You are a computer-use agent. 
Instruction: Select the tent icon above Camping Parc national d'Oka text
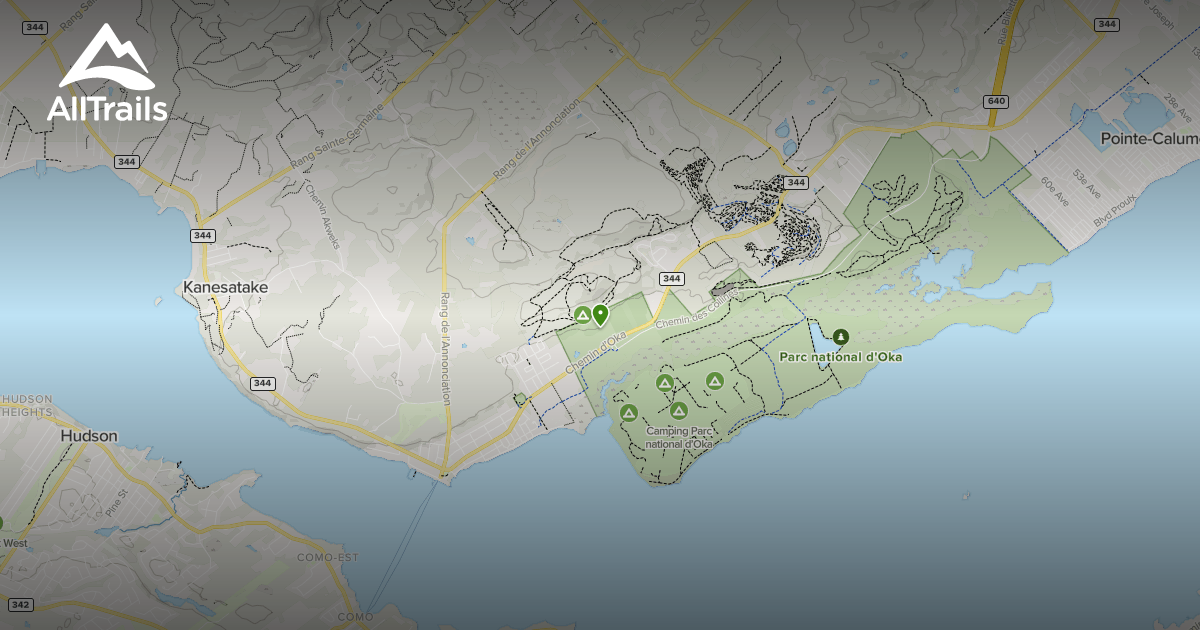click(679, 409)
